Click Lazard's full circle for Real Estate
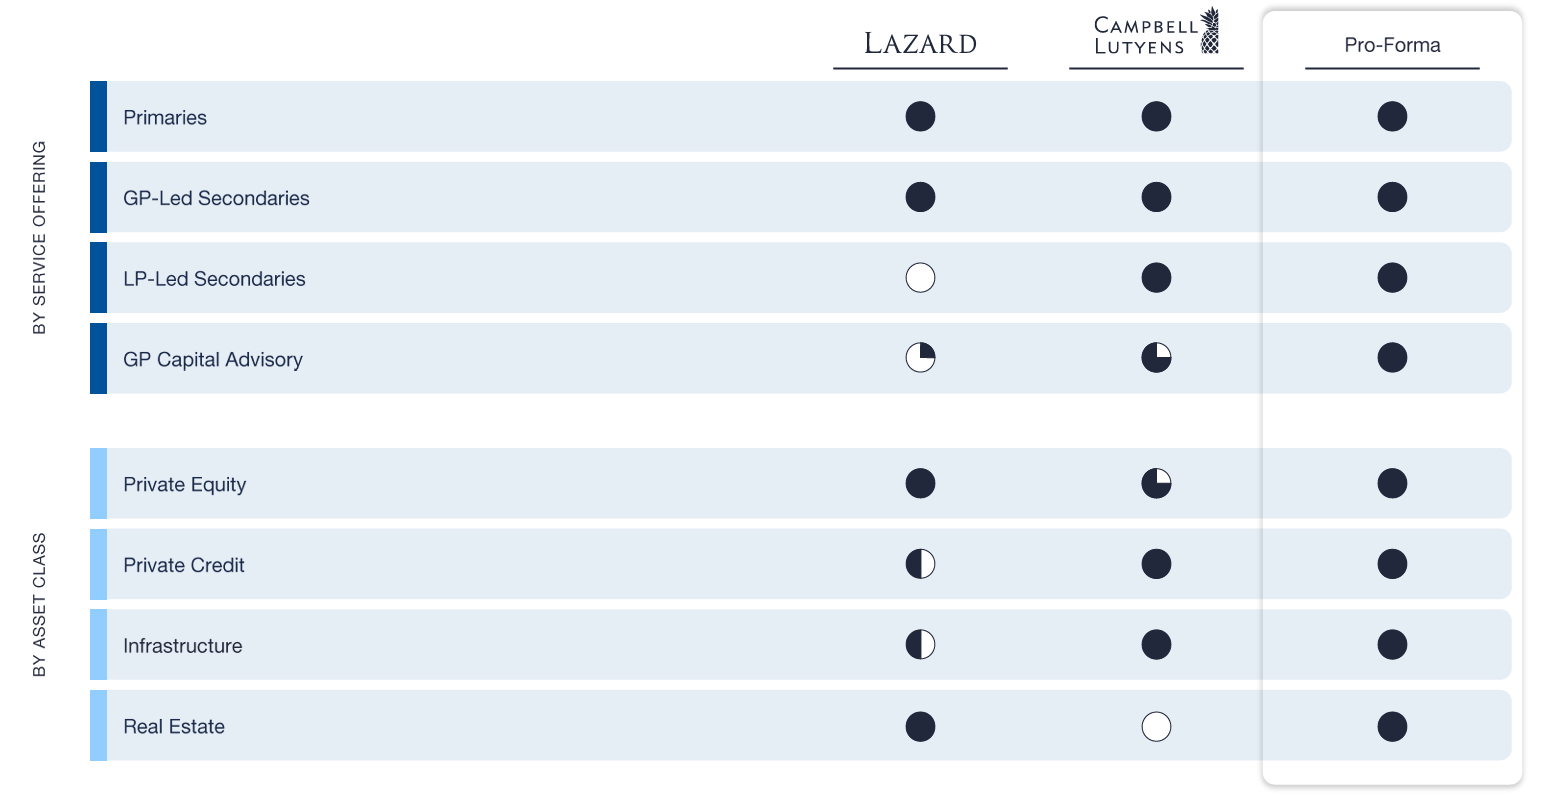Image resolution: width=1542 pixels, height=796 pixels. 920,726
